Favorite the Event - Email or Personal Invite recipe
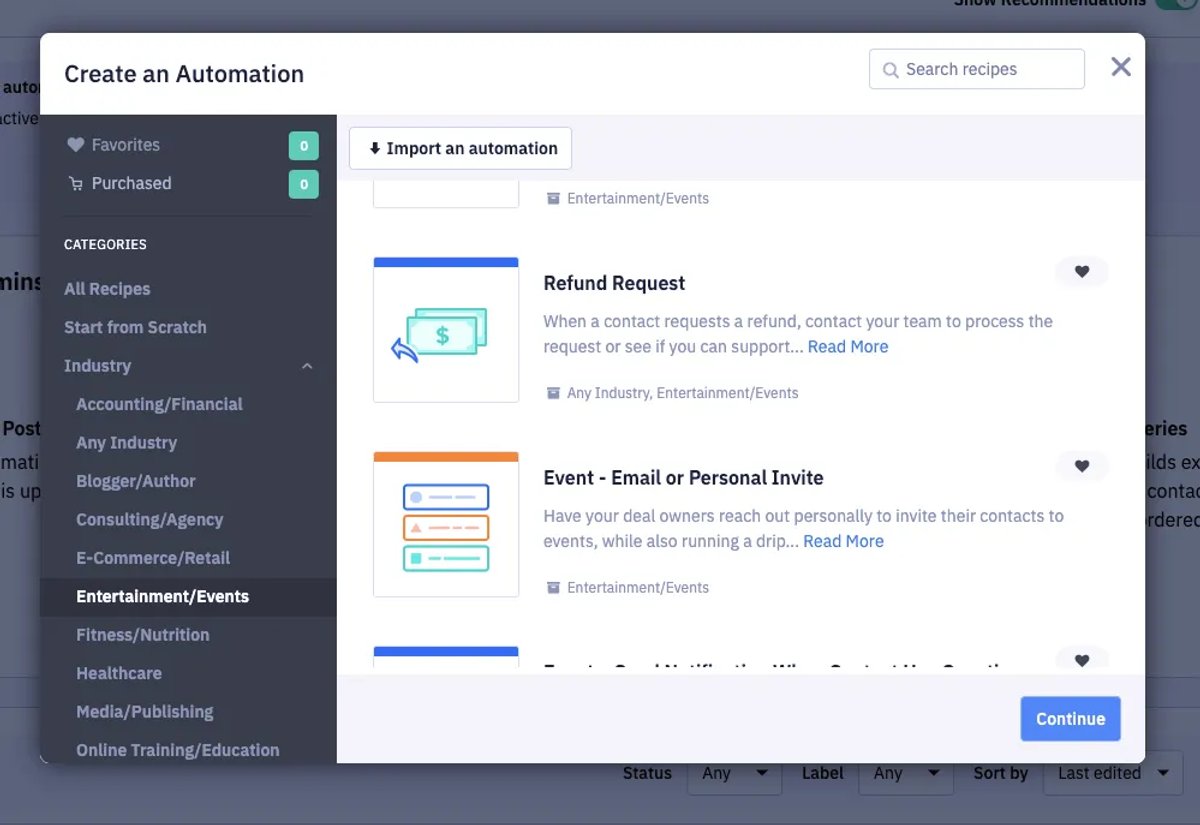 [x=1081, y=466]
